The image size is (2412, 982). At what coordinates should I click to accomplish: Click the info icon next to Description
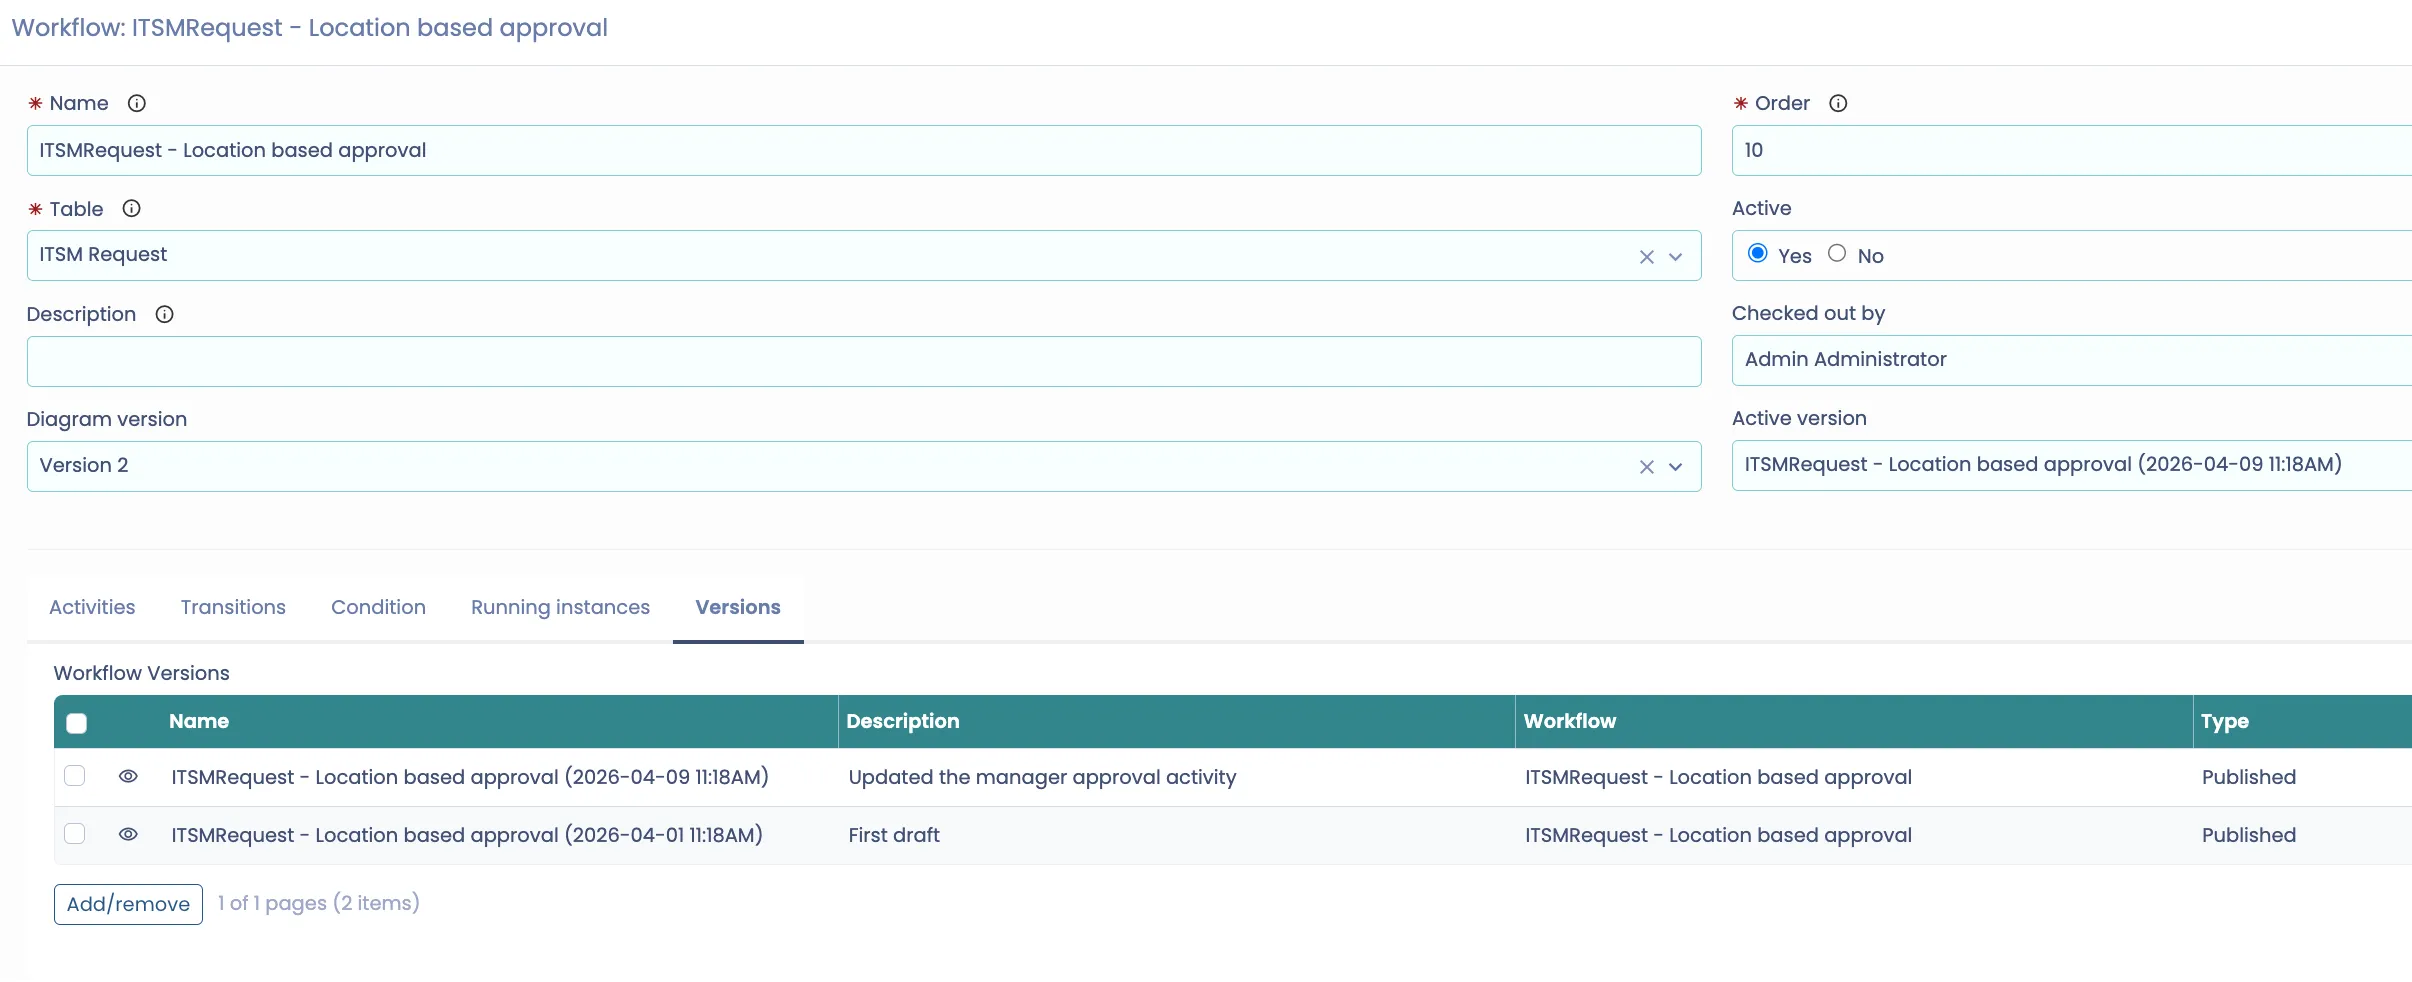pyautogui.click(x=165, y=314)
